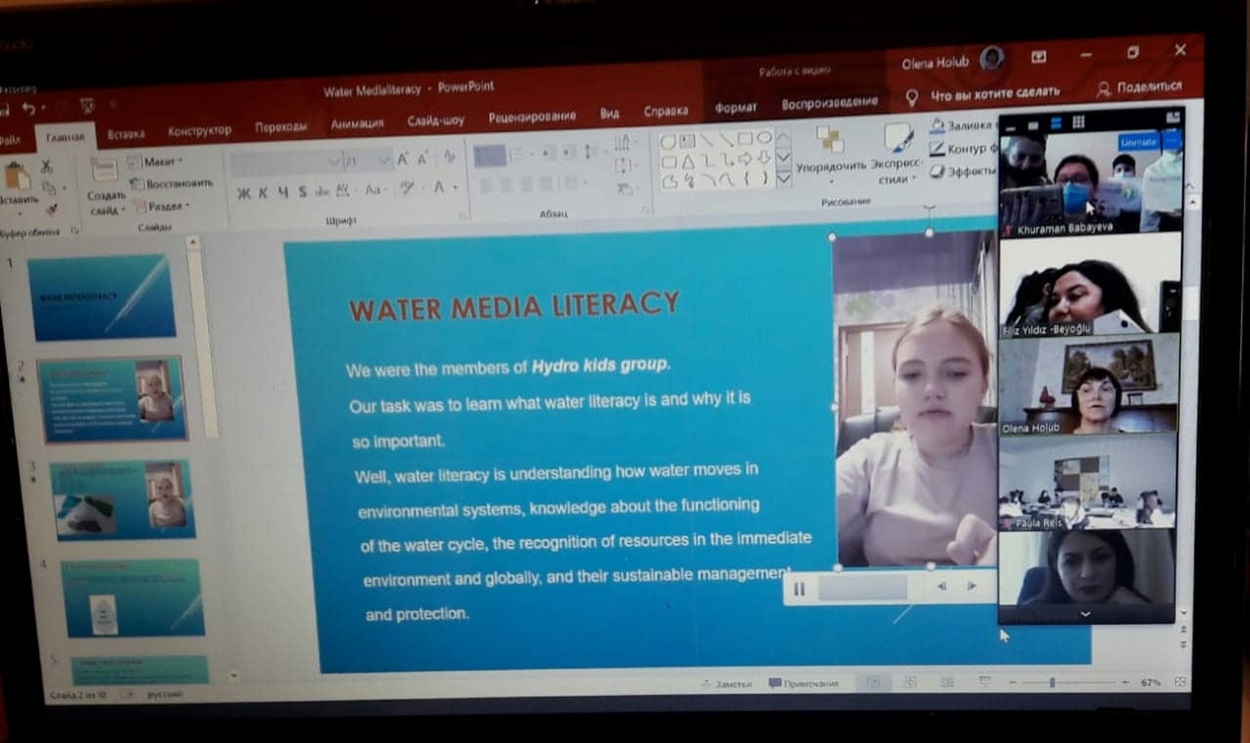Open the font size dropdown
1250x743 pixels.
pyautogui.click(x=384, y=160)
